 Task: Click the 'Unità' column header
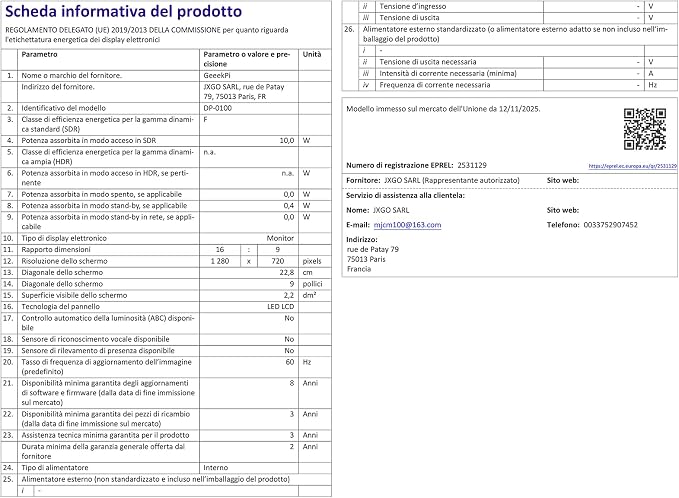(x=312, y=54)
